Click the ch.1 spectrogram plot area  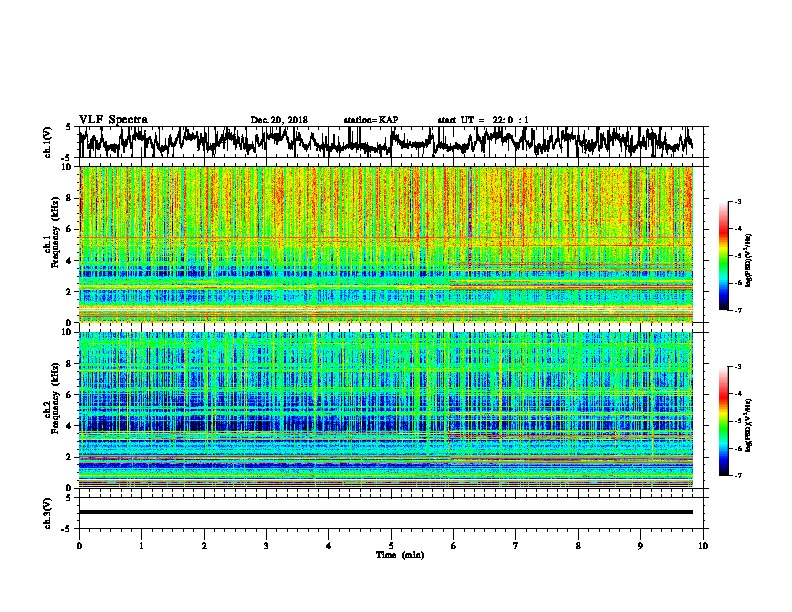coord(386,244)
